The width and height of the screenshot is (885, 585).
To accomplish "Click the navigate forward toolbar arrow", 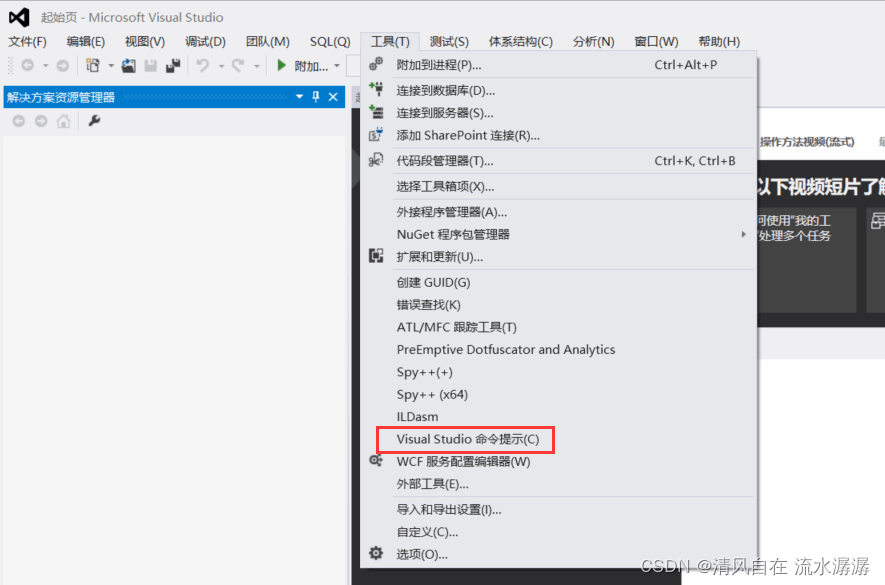I will coord(63,66).
